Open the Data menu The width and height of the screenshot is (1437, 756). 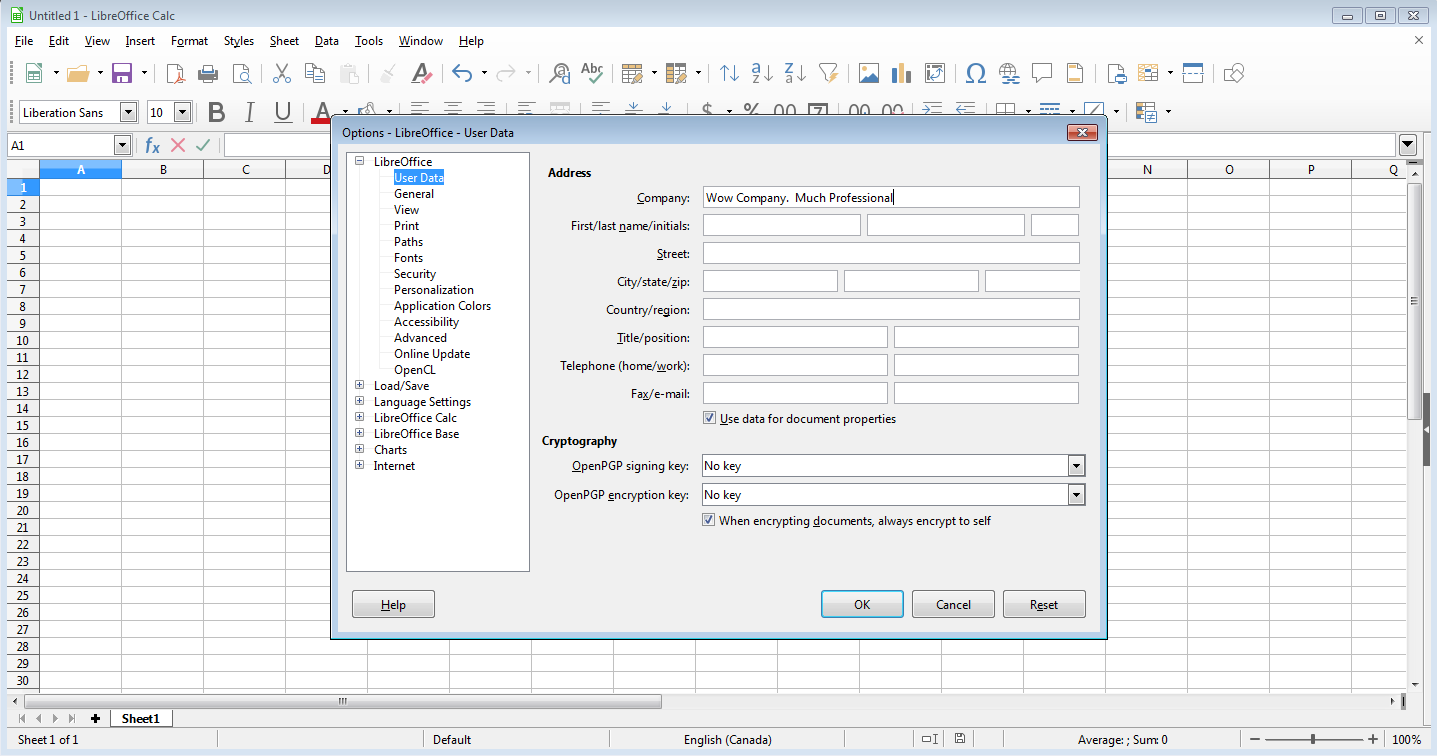pyautogui.click(x=327, y=41)
